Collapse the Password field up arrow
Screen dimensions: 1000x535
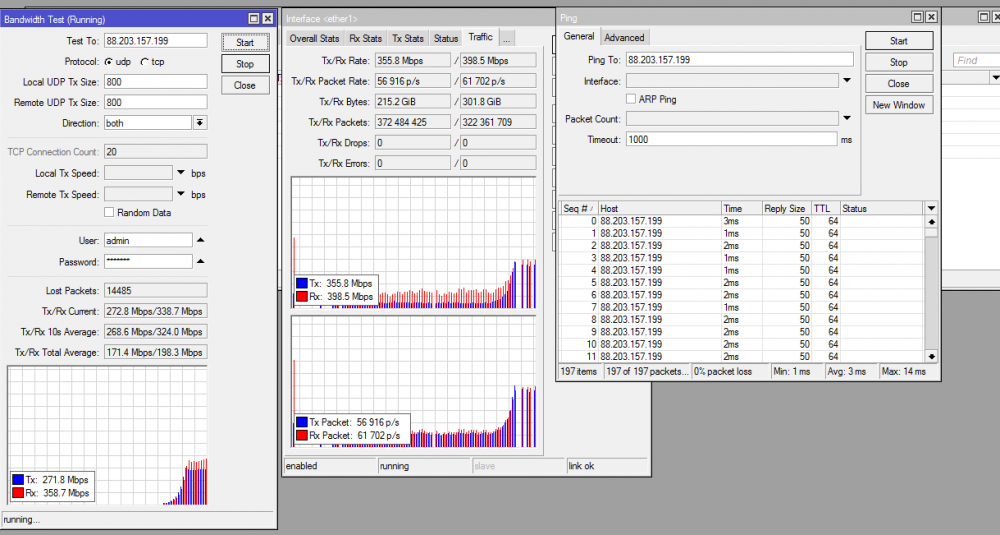pos(200,262)
